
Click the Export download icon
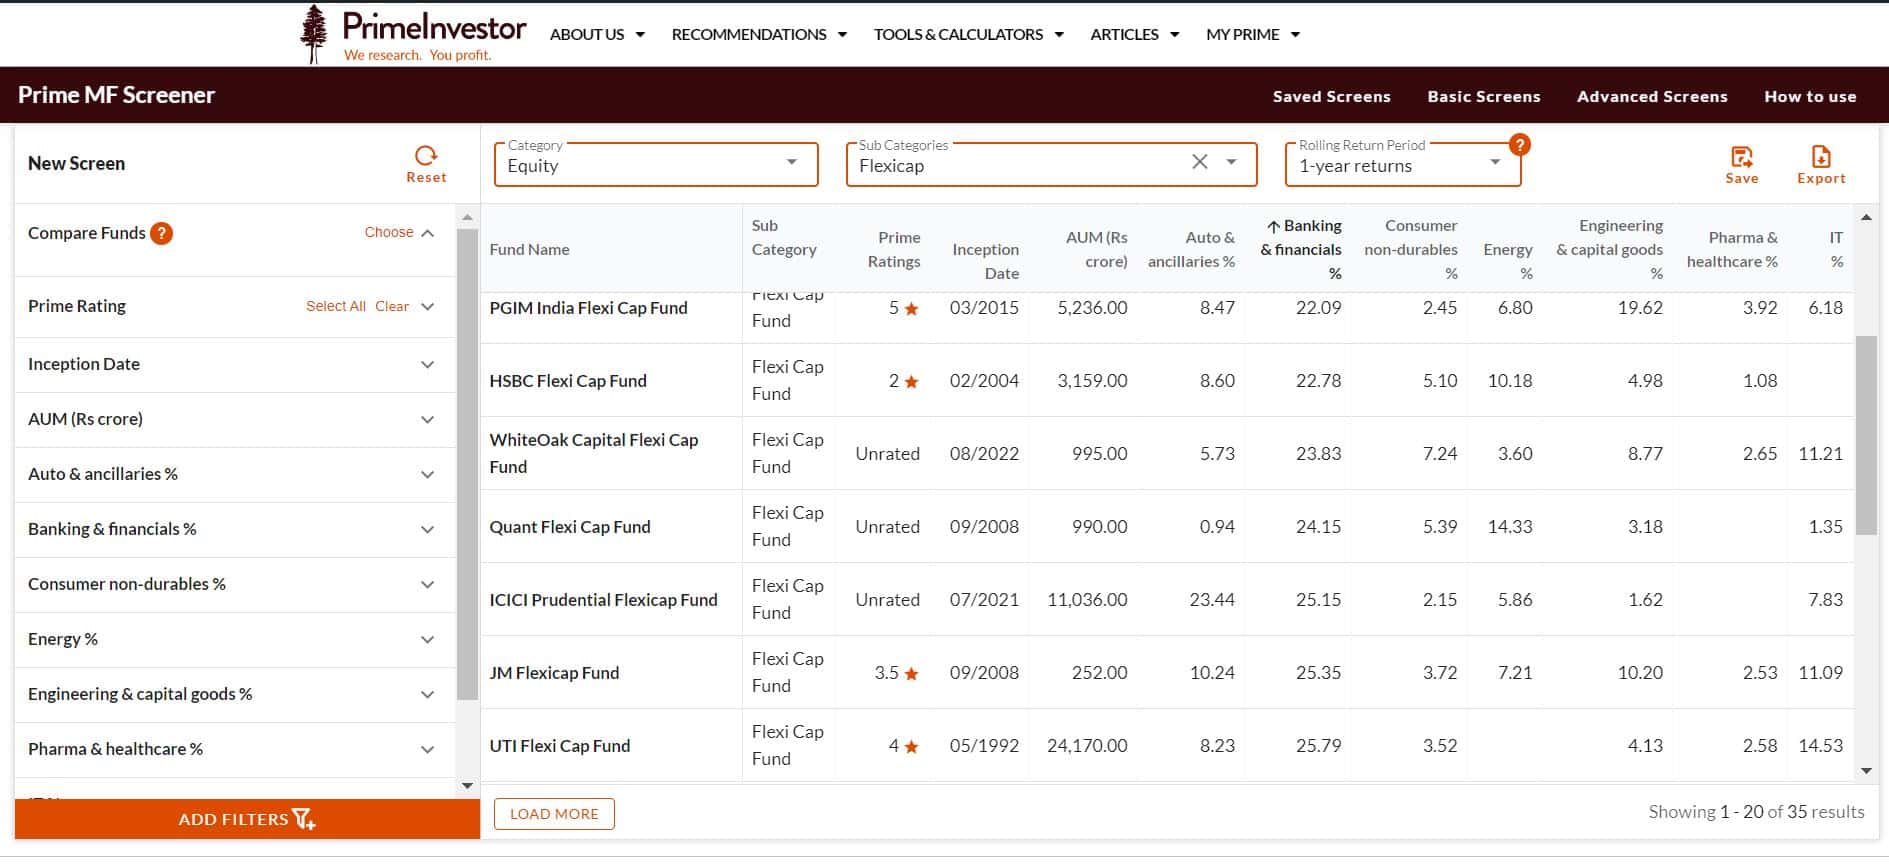pos(1821,157)
